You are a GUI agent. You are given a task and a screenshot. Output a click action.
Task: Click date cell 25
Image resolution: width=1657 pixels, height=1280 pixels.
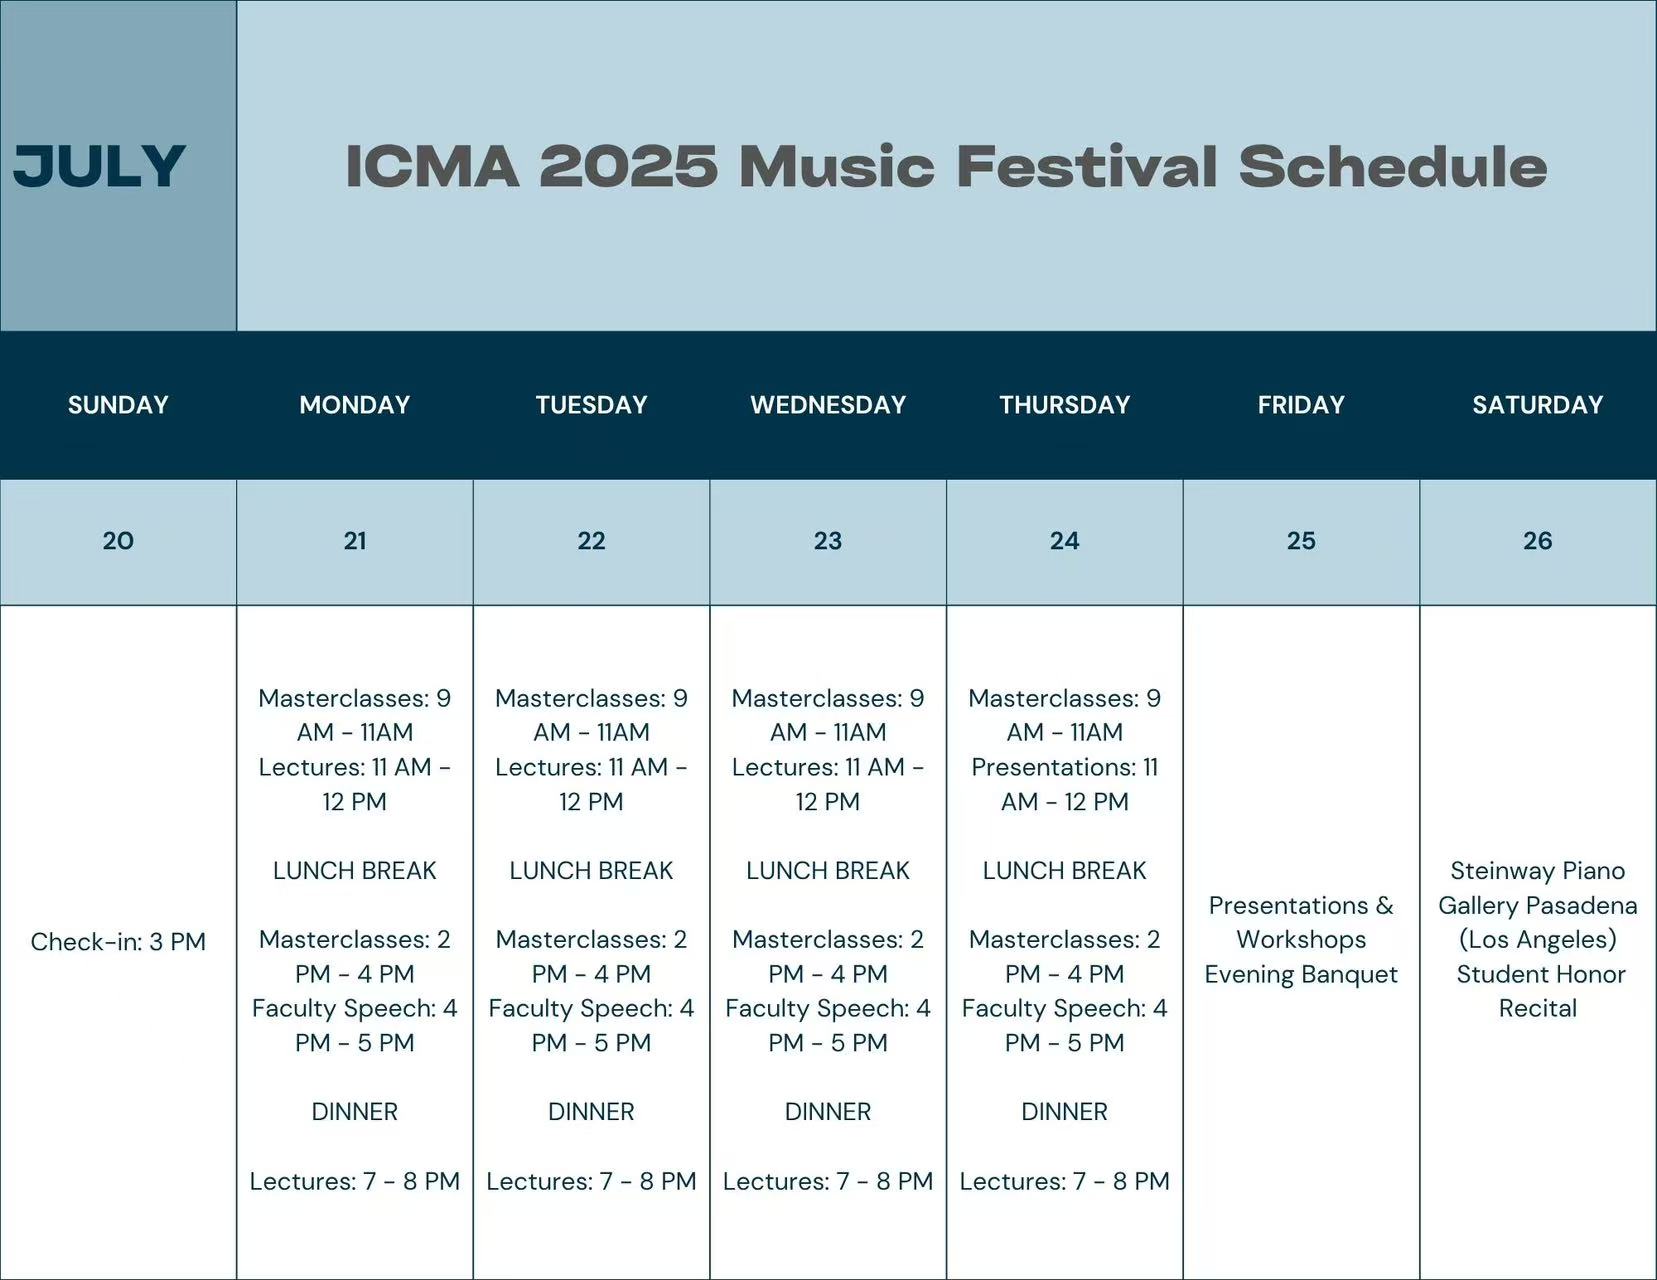click(1301, 541)
